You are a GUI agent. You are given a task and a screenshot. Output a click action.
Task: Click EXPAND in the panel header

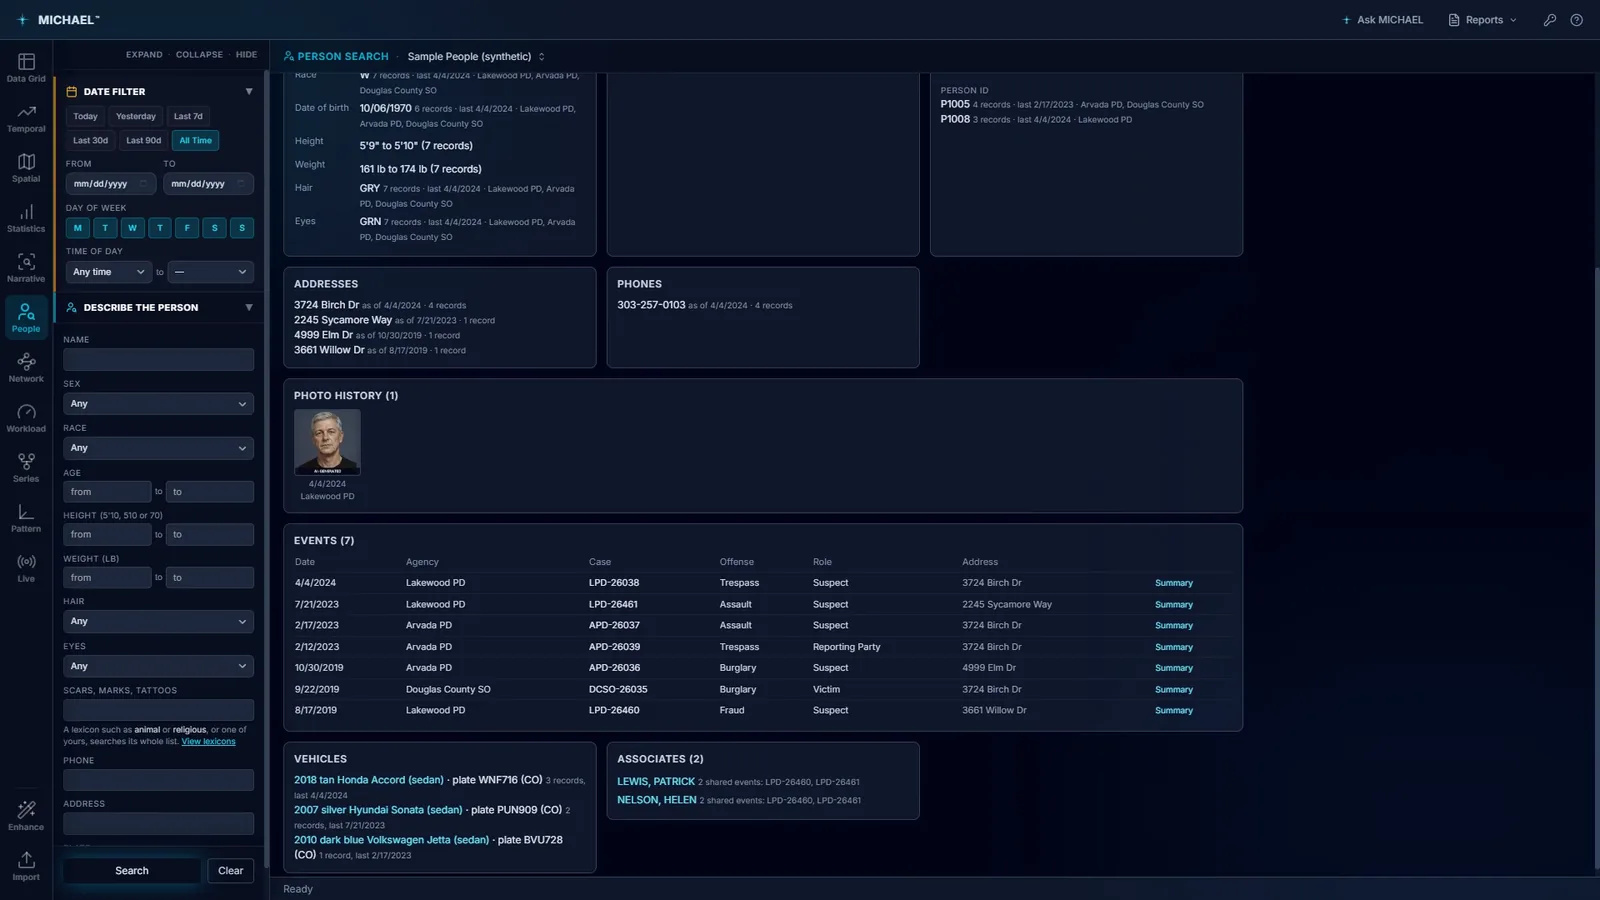click(144, 55)
